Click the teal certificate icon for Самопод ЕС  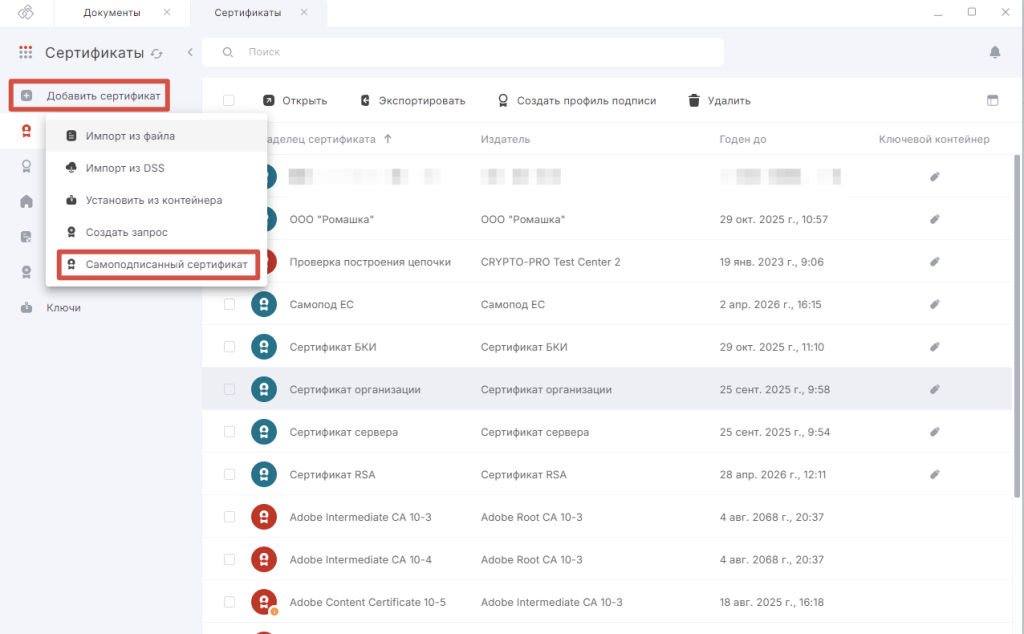point(264,304)
